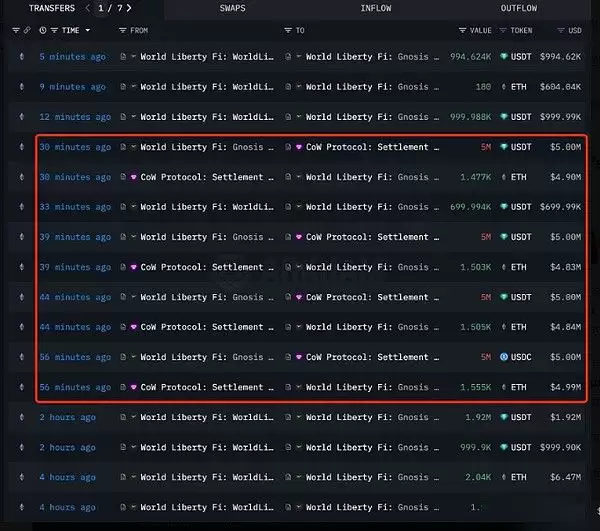Go to the next transfers page arrow
This screenshot has width=600, height=531.
[x=129, y=8]
